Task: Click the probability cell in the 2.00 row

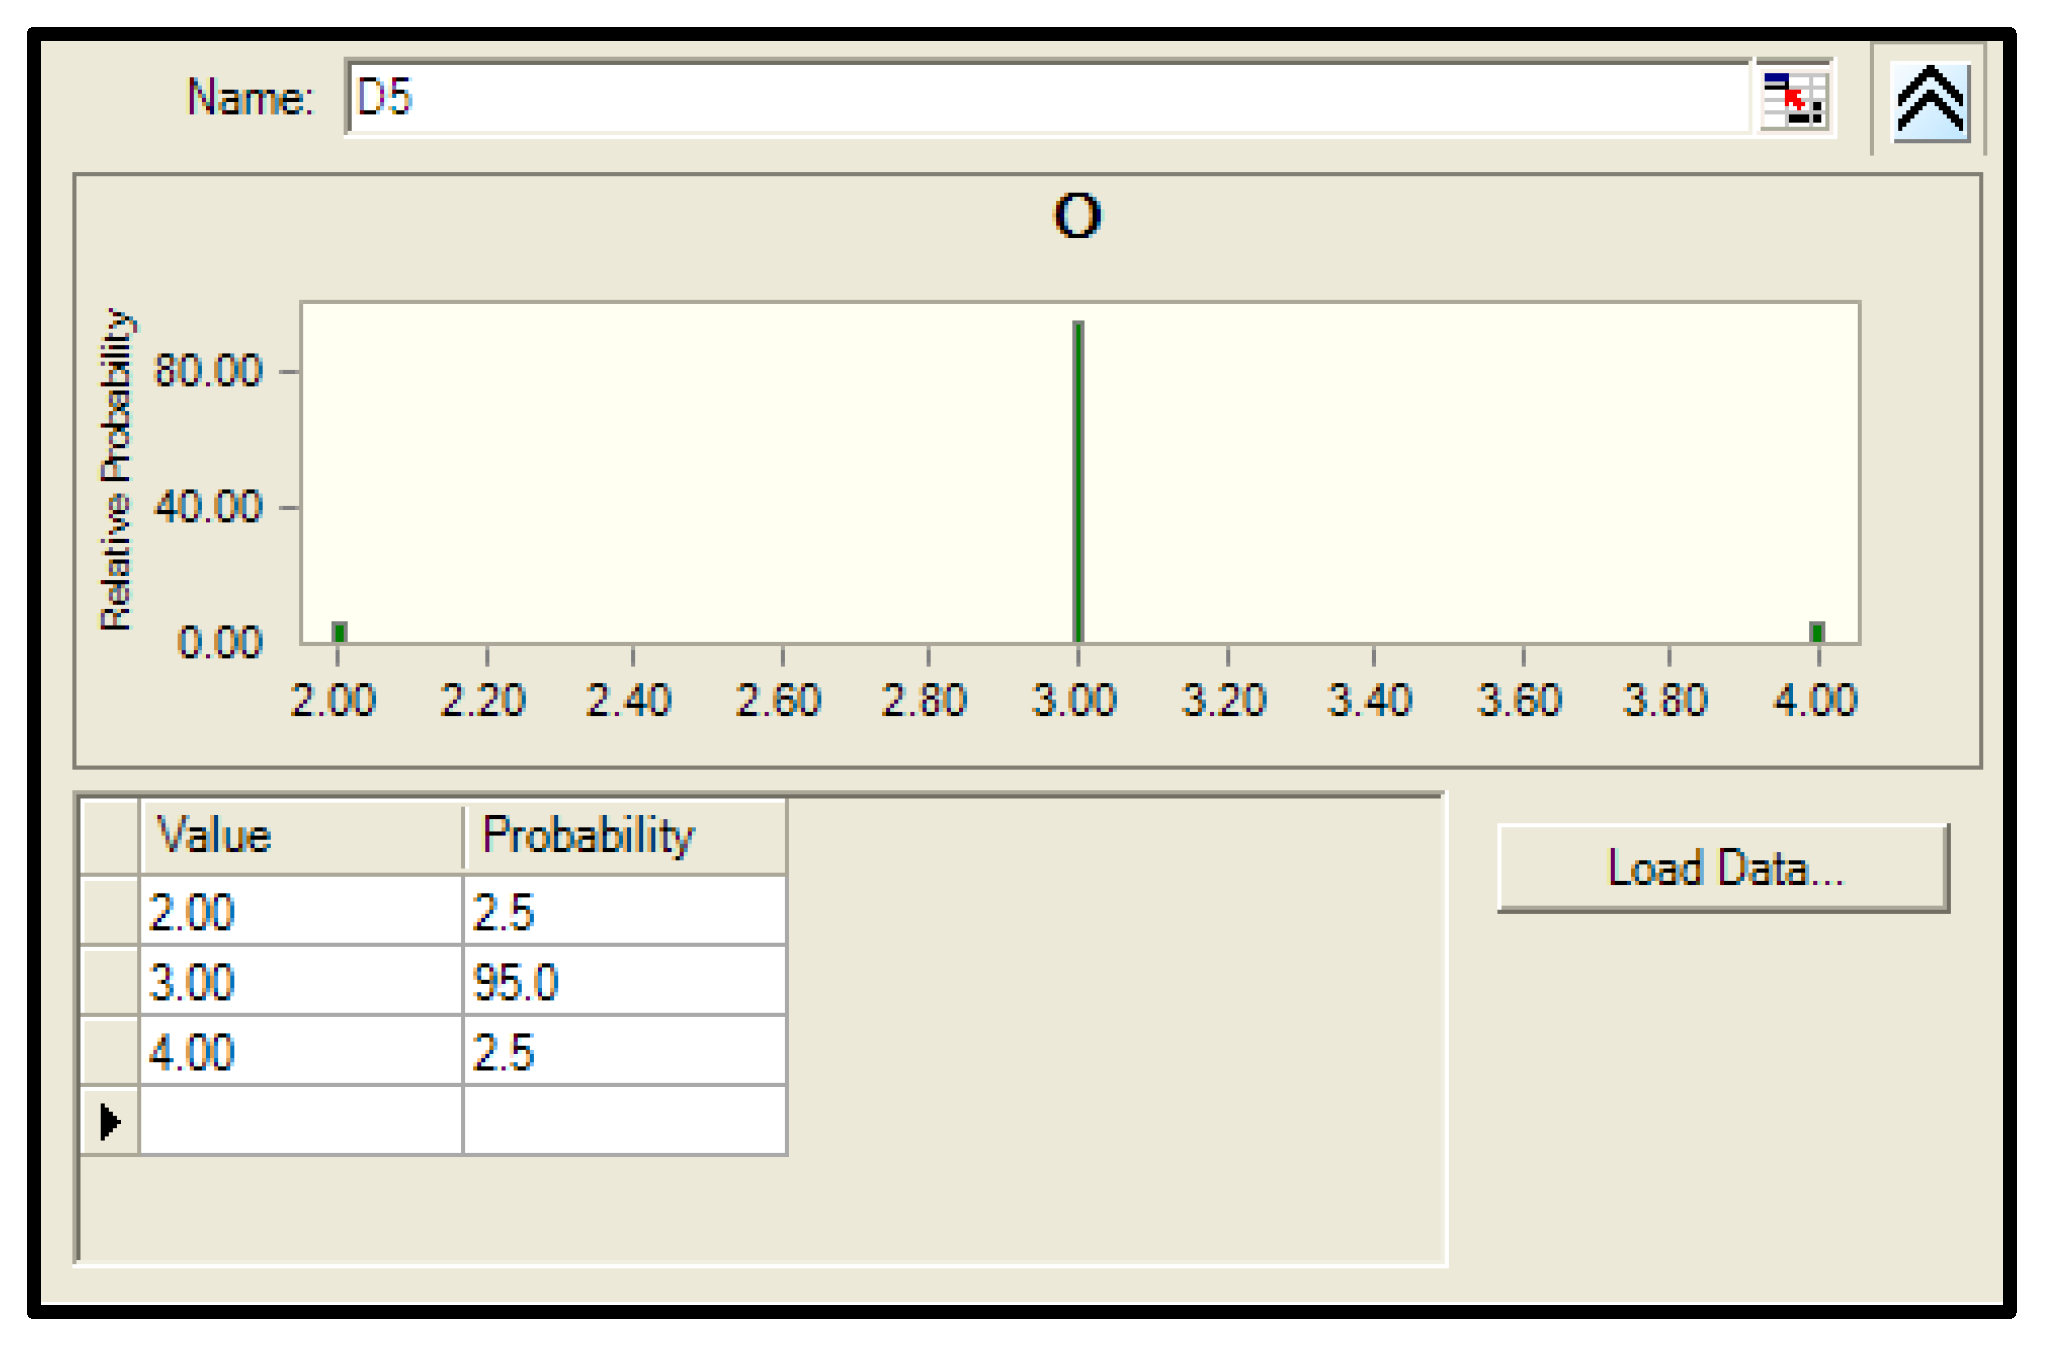Action: coord(624,911)
